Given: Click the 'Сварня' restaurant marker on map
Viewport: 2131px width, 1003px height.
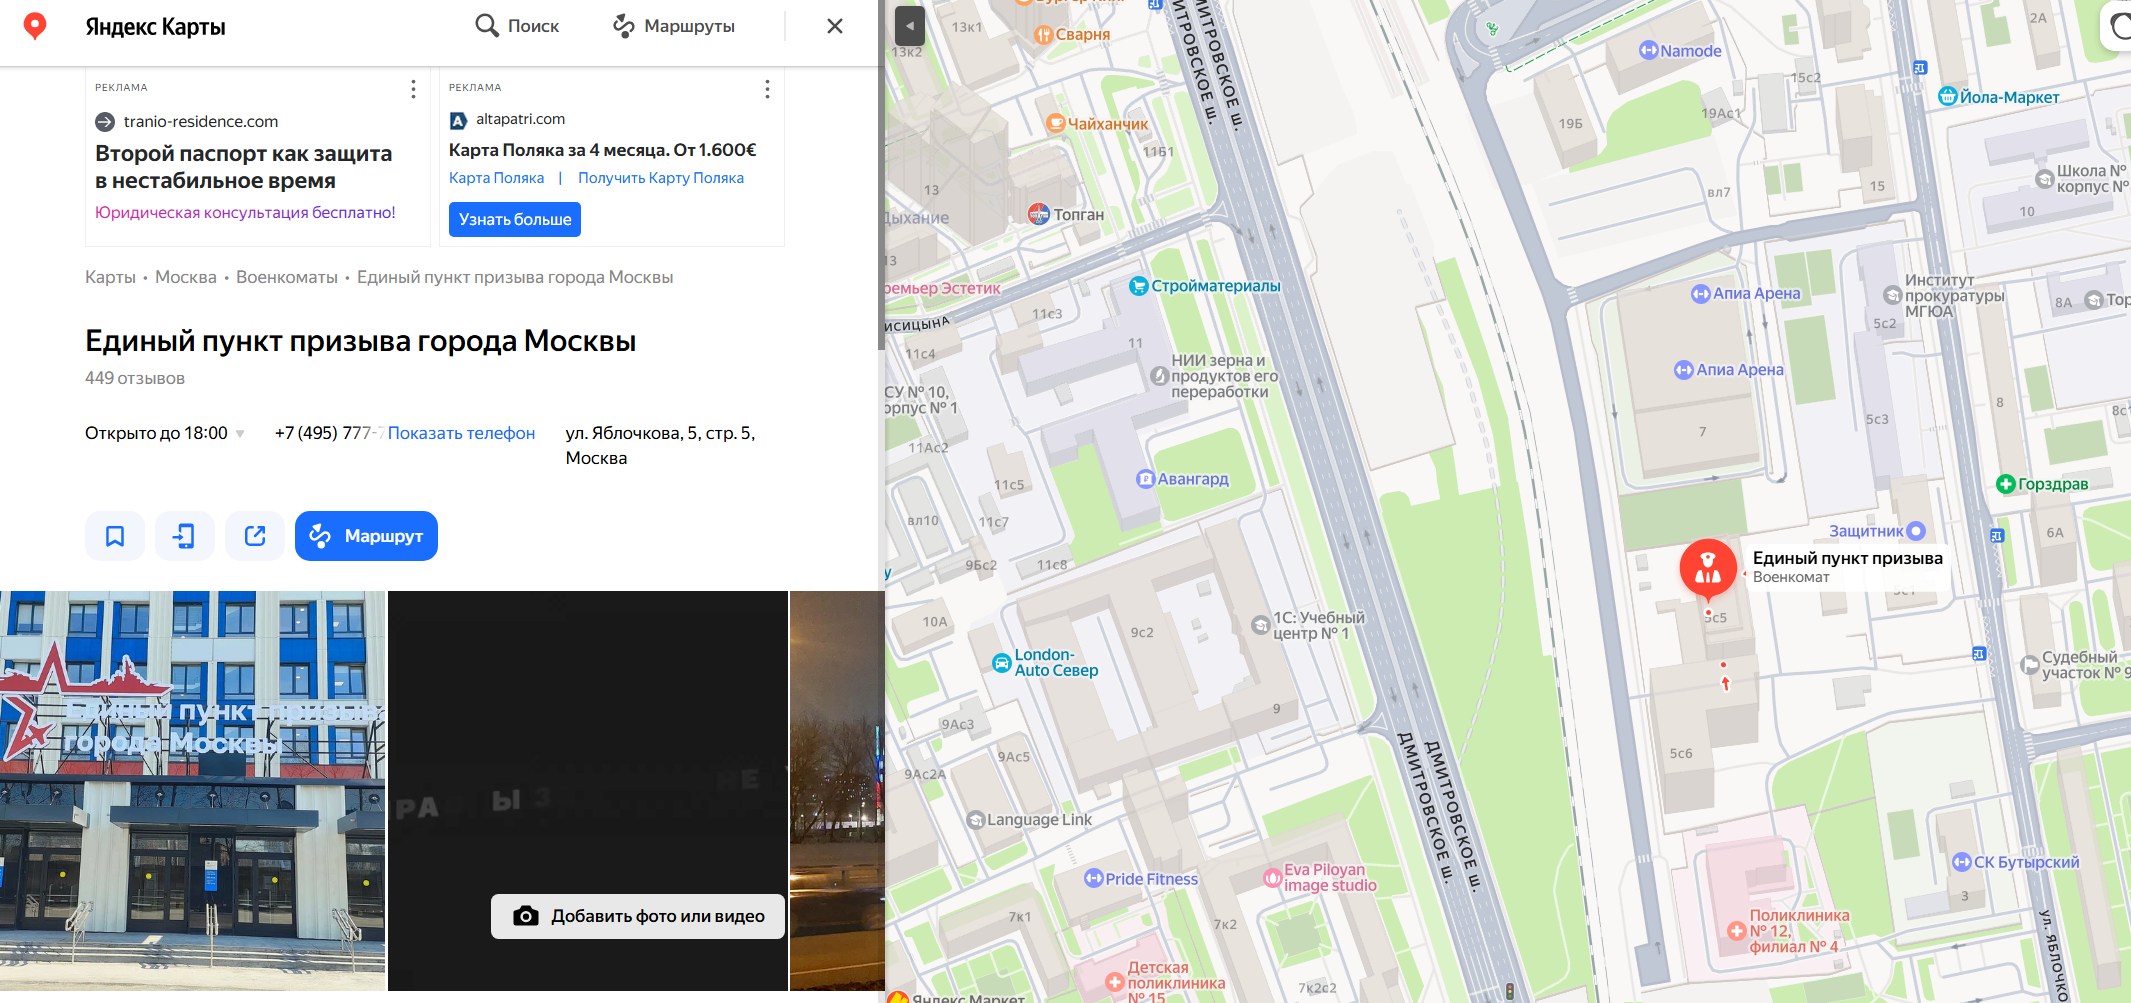Looking at the screenshot, I should coord(1043,35).
